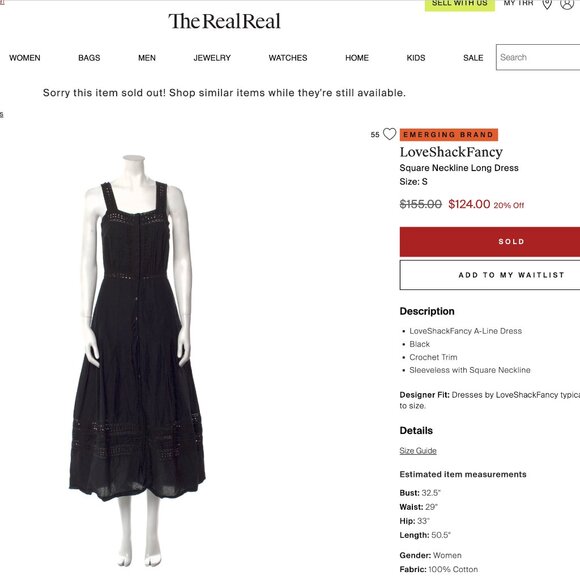This screenshot has height=580, width=580.
Task: Add to My Waitlist
Action: pos(490,275)
